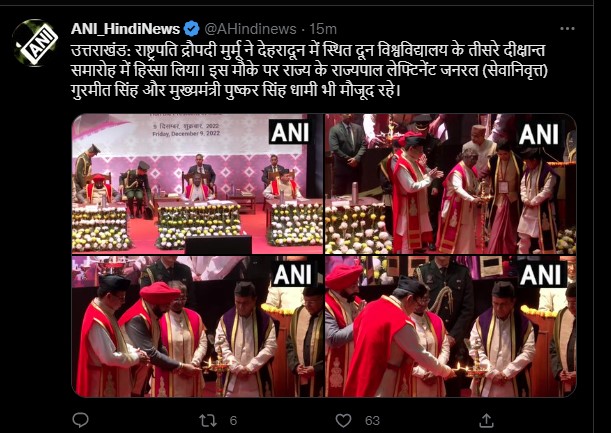Click the ANI watermark in top-right photo

pyautogui.click(x=539, y=134)
